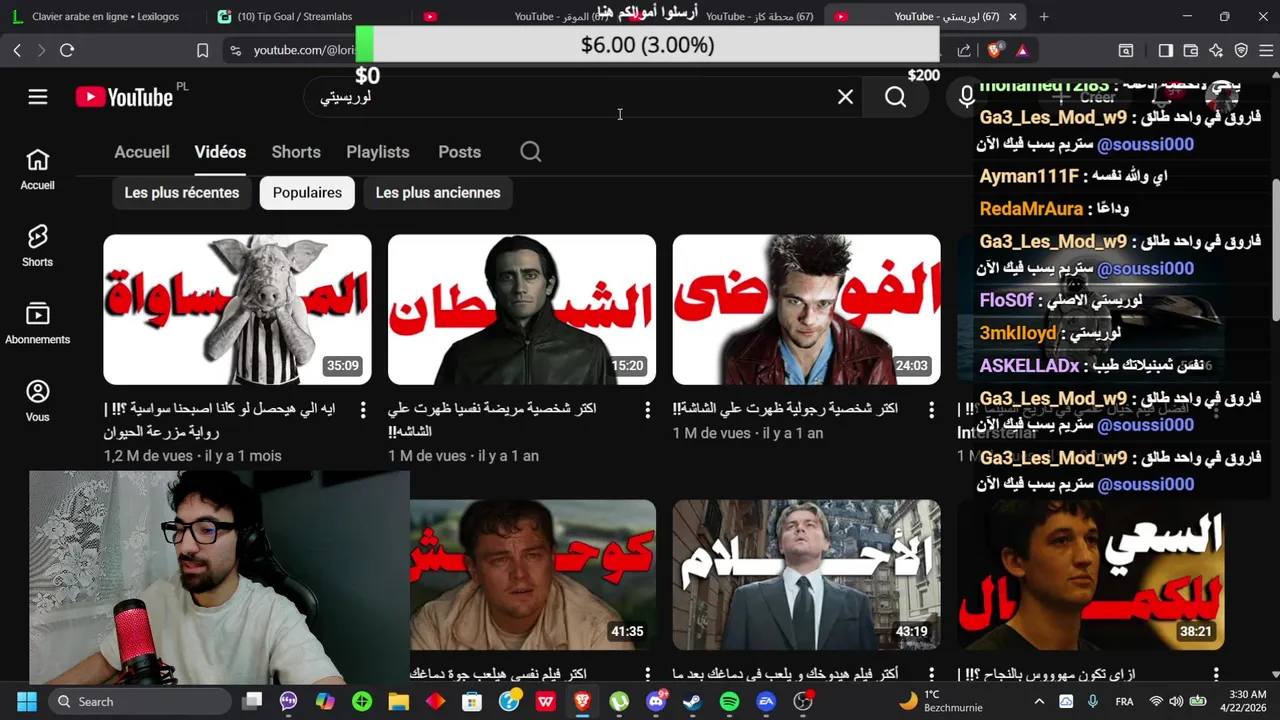1280x720 pixels.
Task: Open Vous in the left sidebar
Action: pos(37,401)
